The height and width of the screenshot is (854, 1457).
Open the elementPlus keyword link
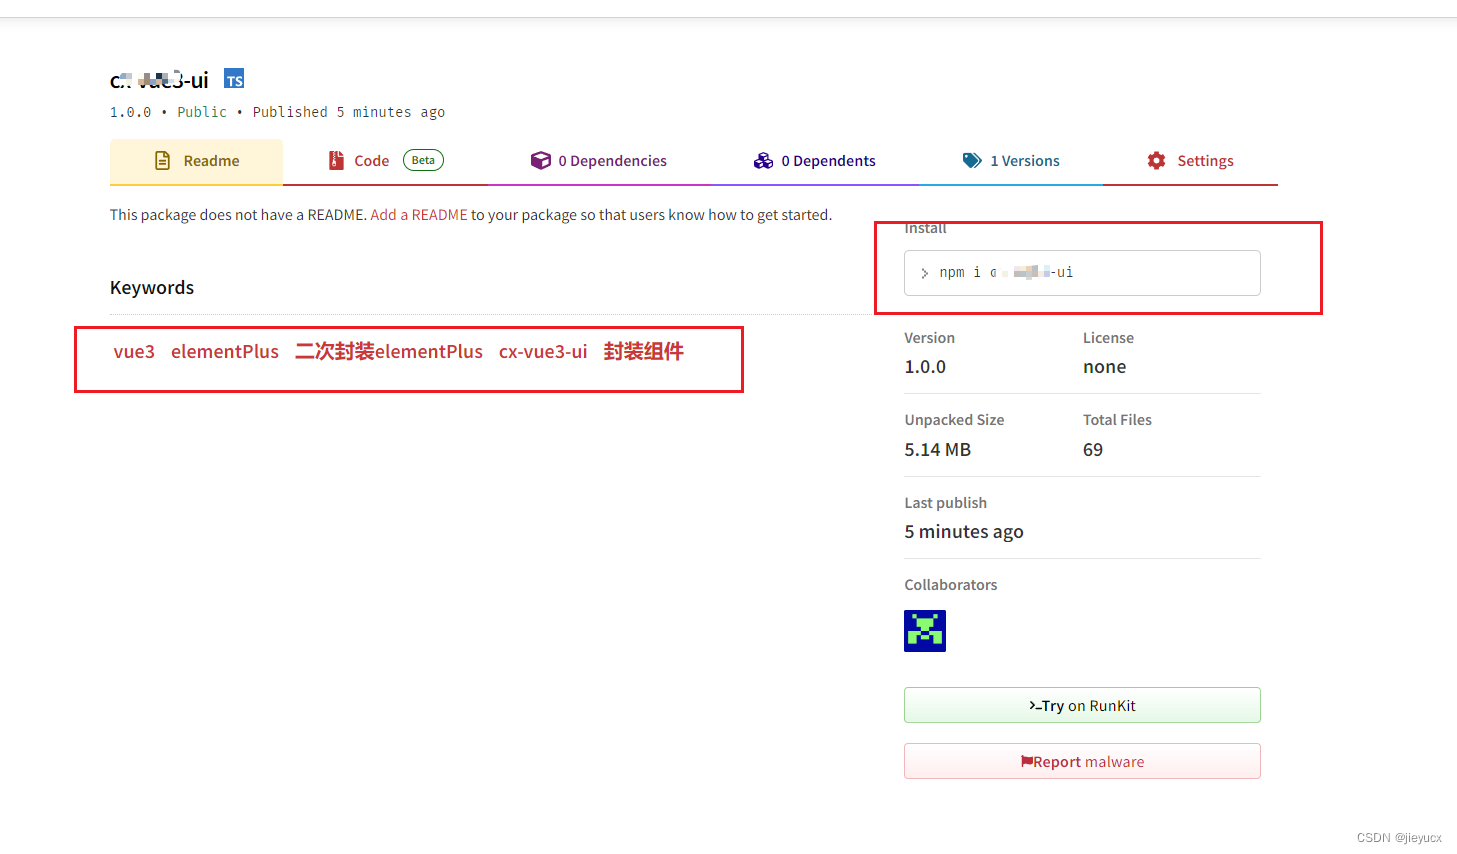coord(225,352)
